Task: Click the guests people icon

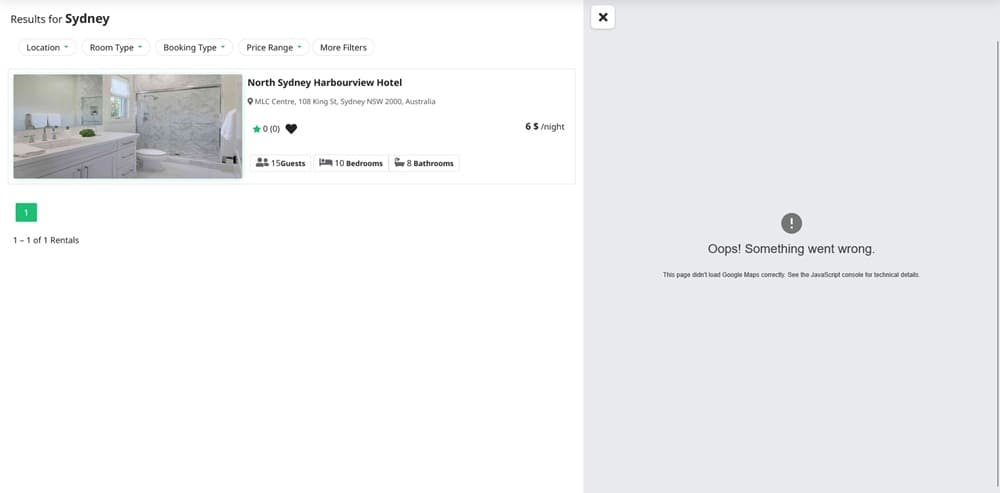Action: click(262, 162)
